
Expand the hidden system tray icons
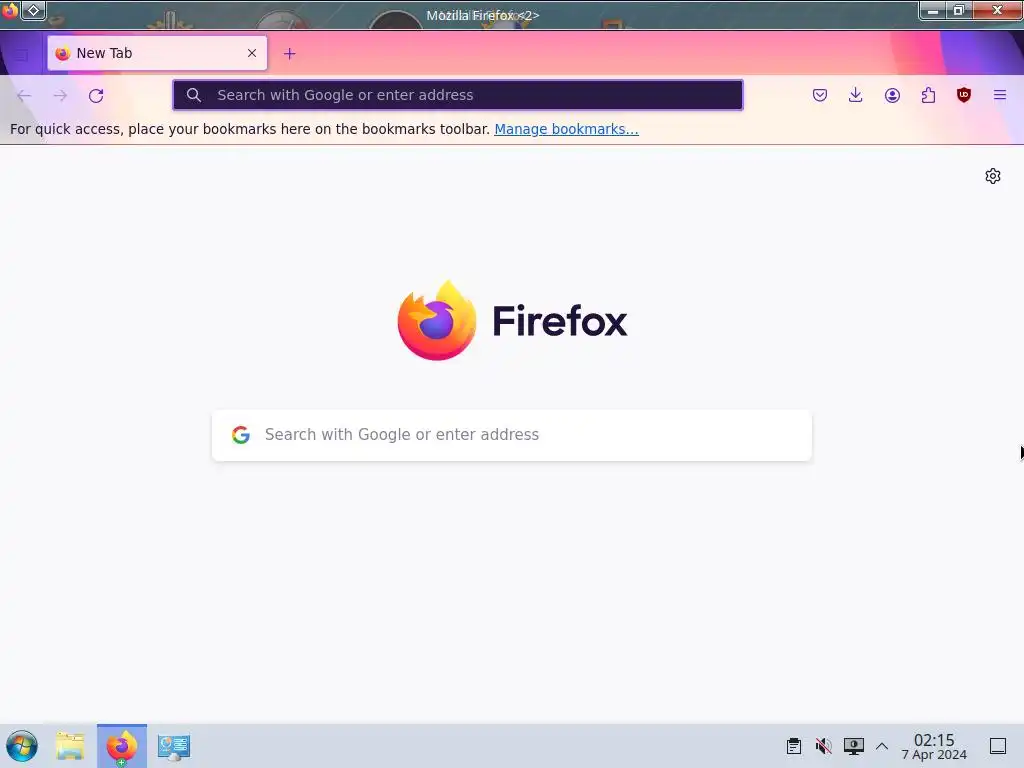pyautogui.click(x=882, y=746)
